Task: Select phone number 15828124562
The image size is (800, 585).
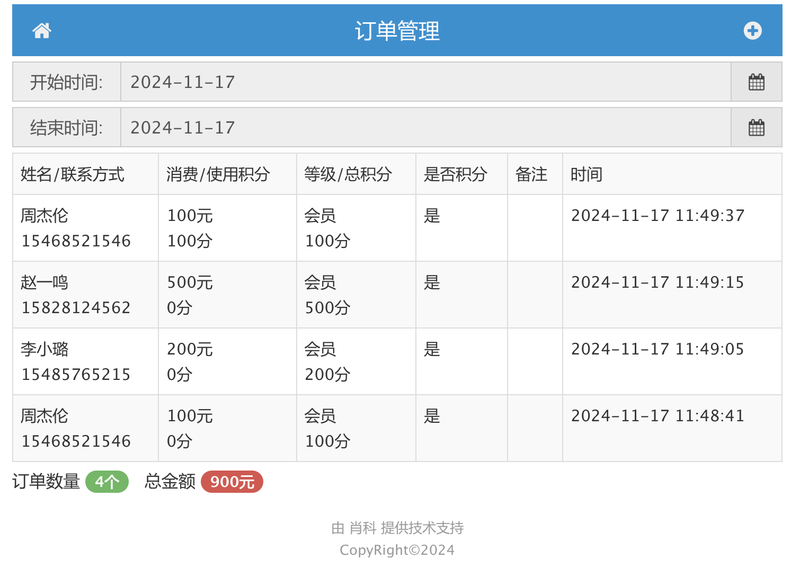Action: point(76,308)
